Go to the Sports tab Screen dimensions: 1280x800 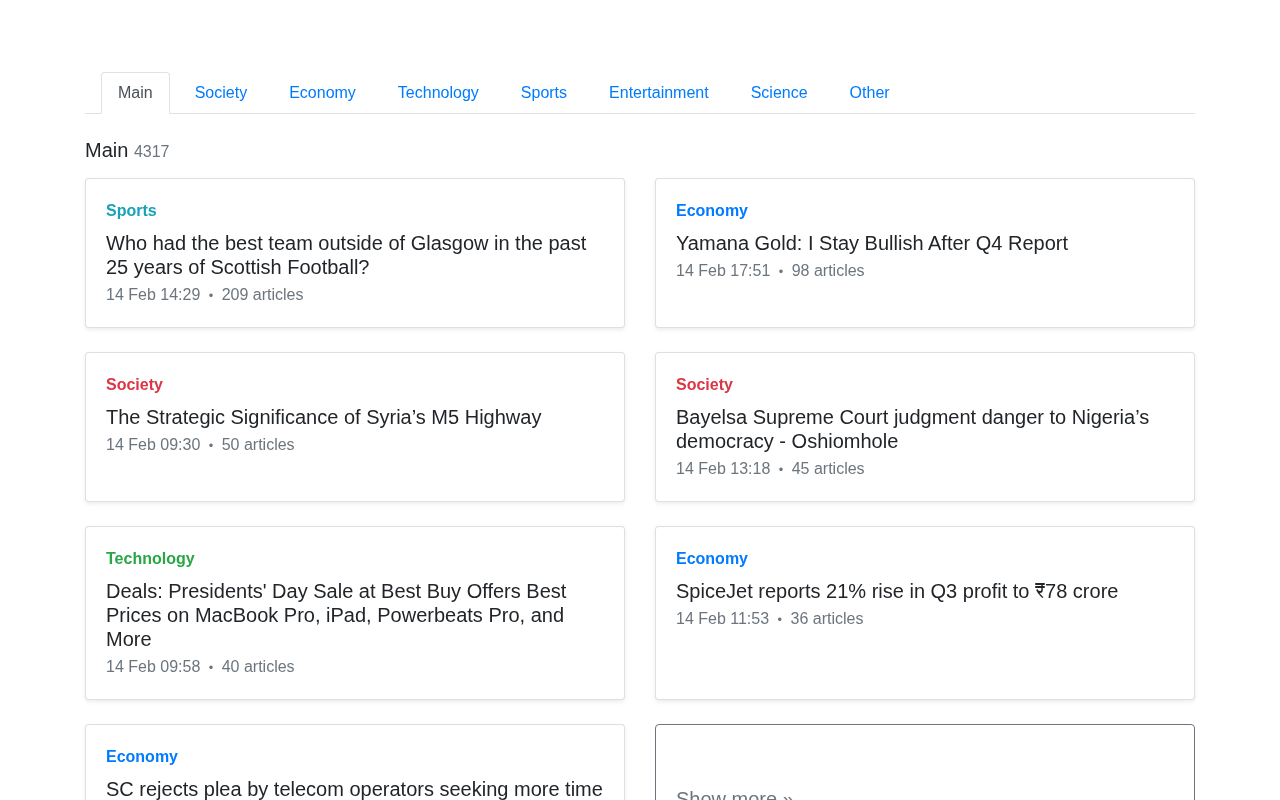pos(544,93)
